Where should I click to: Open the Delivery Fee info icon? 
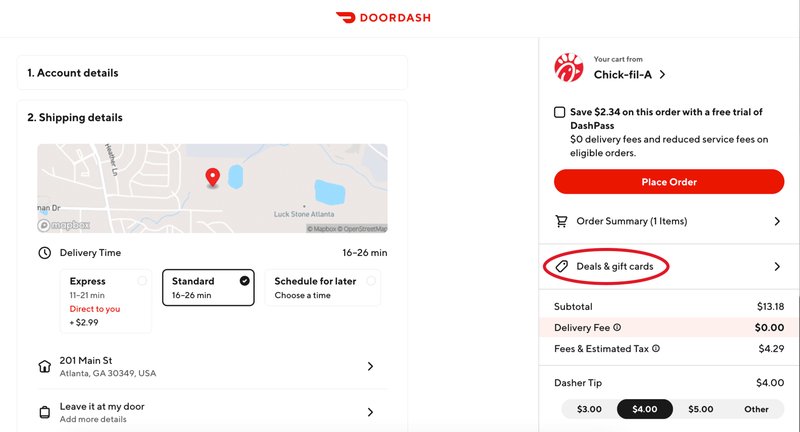coord(617,327)
